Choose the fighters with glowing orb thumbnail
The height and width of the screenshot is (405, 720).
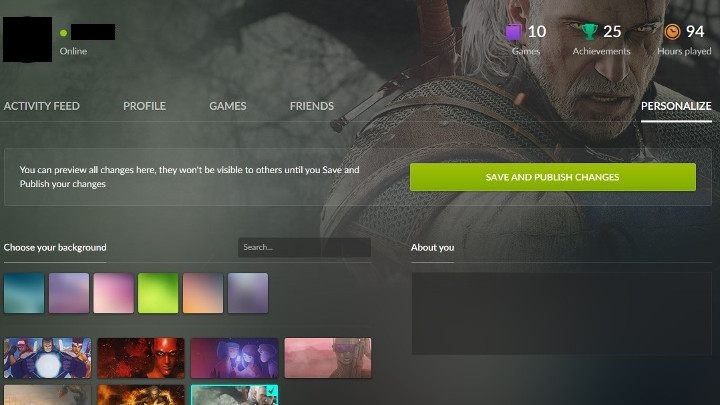pyautogui.click(x=47, y=357)
